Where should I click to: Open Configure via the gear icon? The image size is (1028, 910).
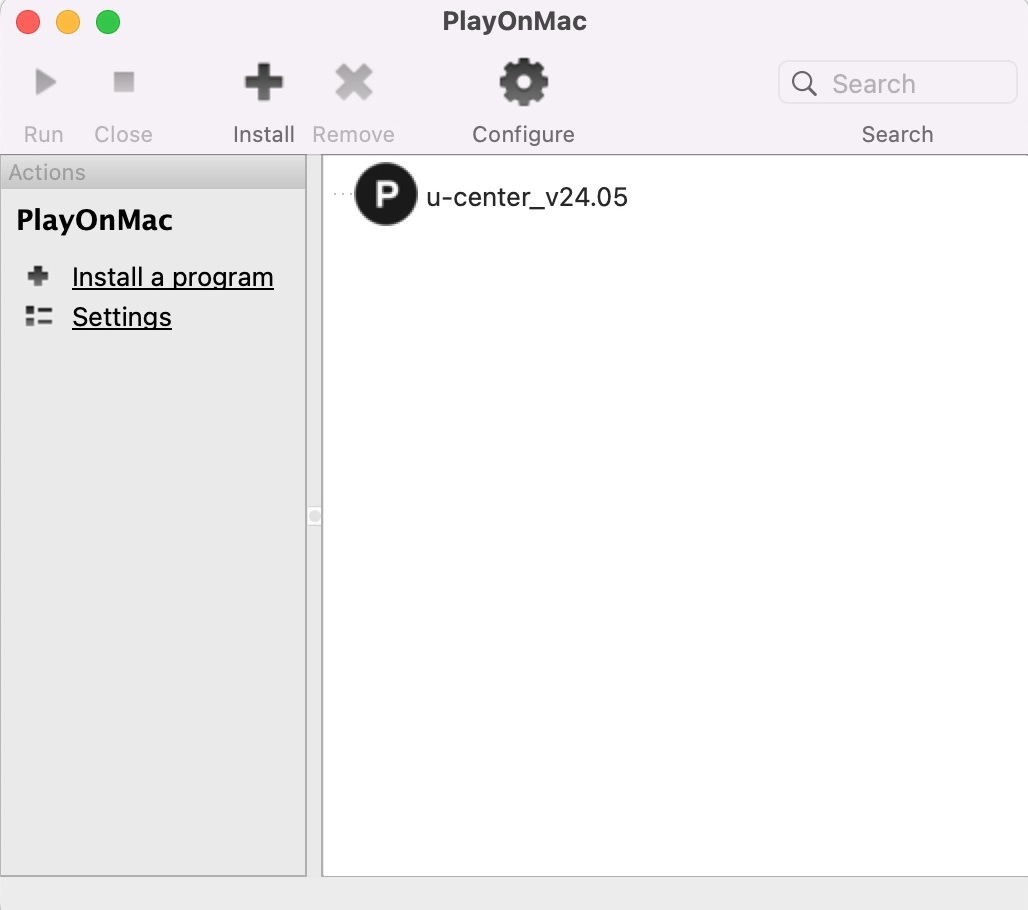(524, 82)
